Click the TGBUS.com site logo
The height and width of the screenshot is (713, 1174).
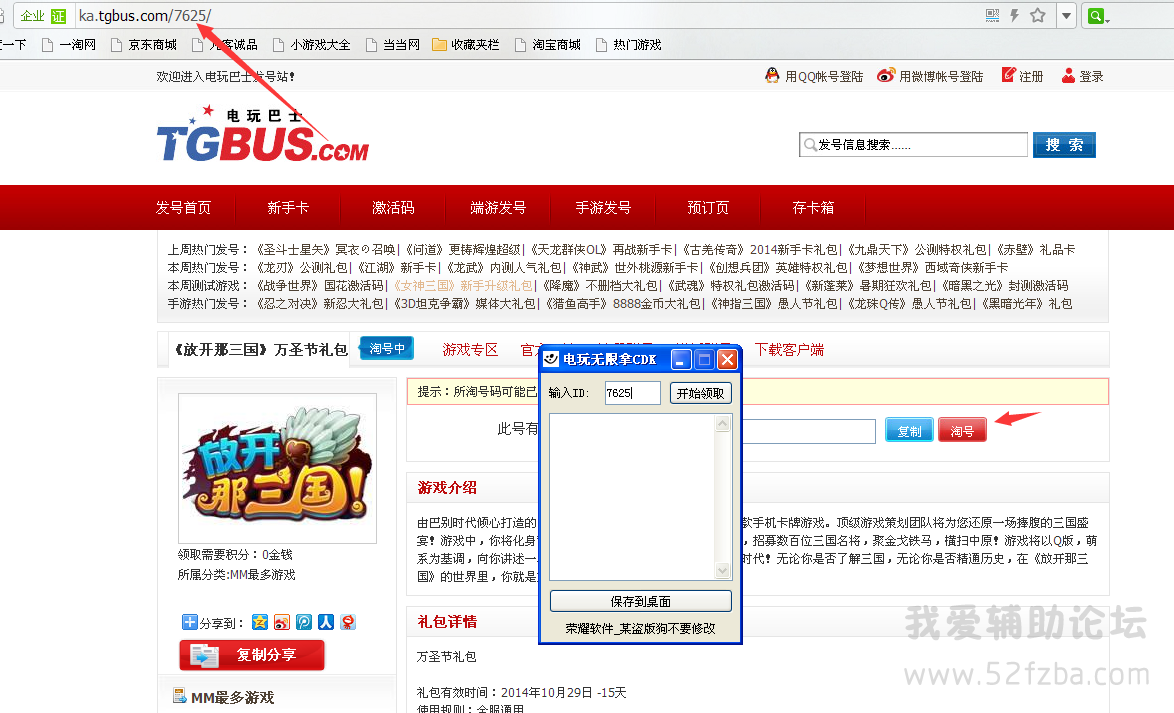coord(263,135)
